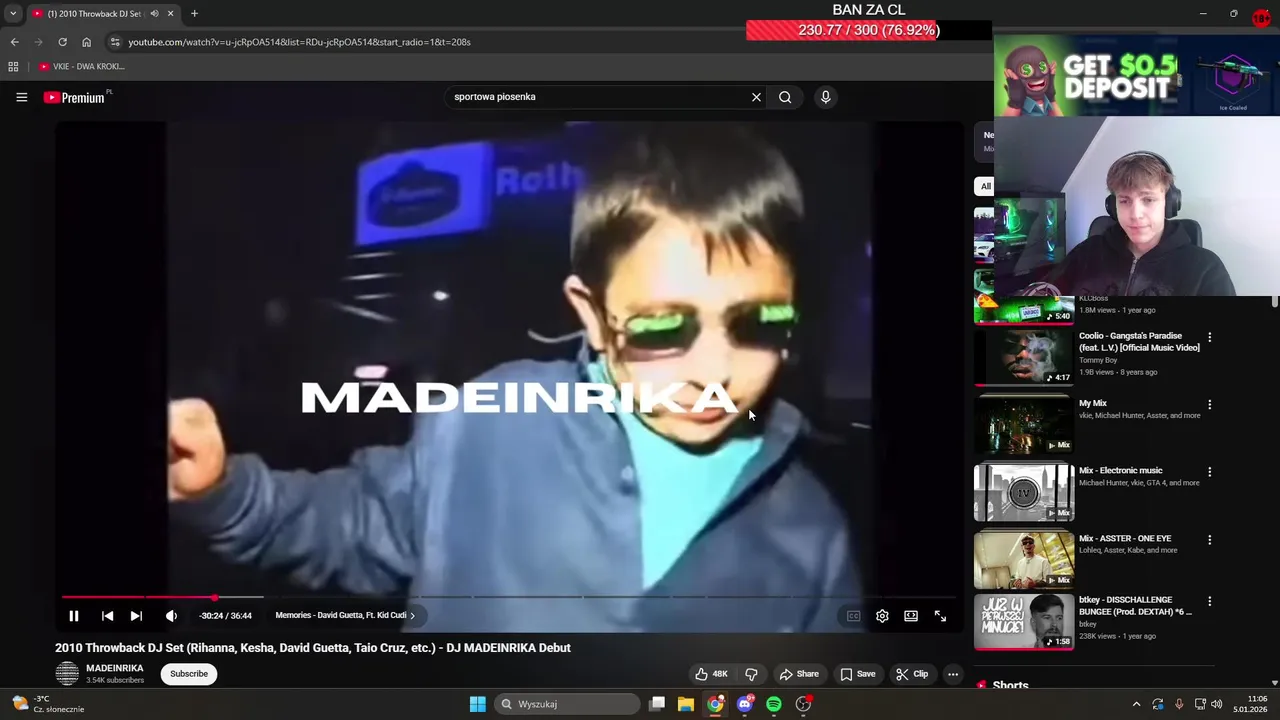Open 'Mix - ASSTER - ONE EYE' title

1125,538
